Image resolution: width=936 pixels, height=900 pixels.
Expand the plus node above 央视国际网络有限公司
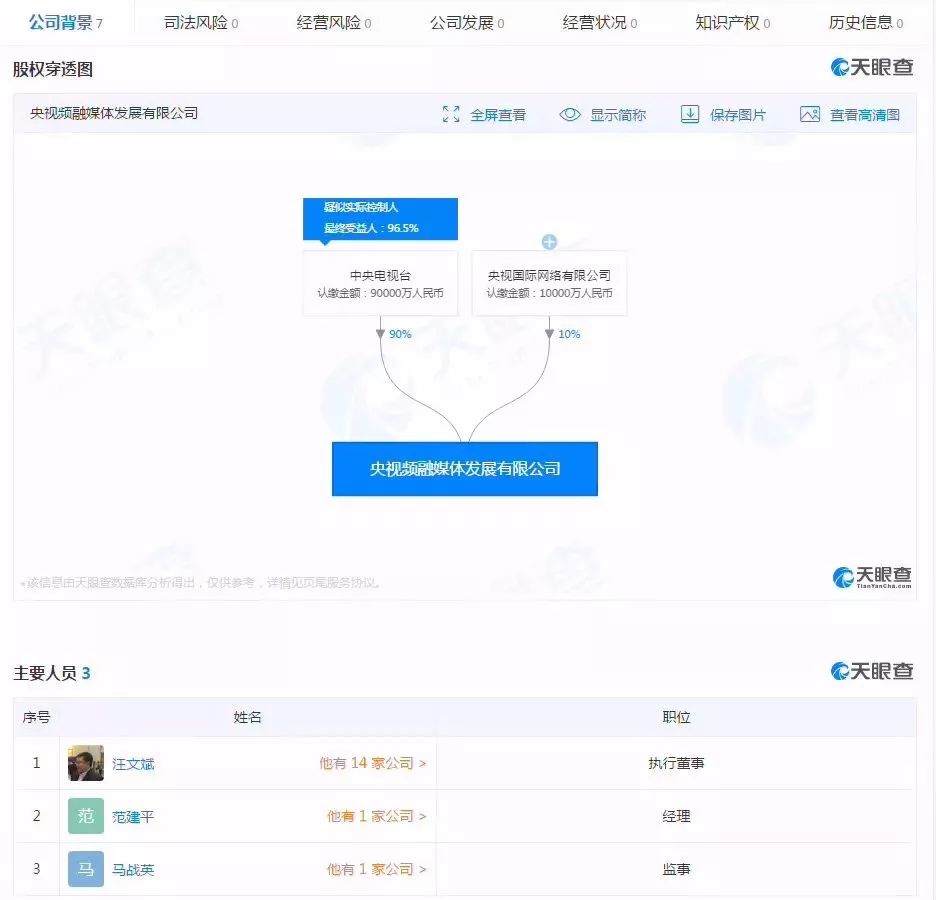click(549, 241)
